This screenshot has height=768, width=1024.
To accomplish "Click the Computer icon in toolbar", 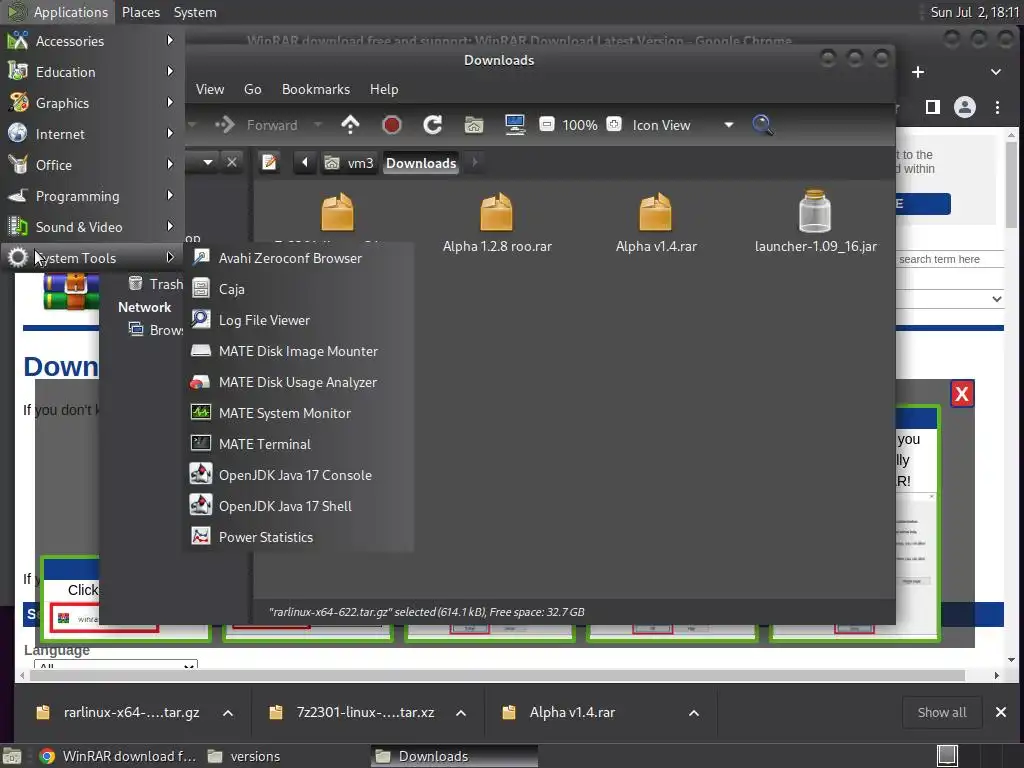I will (515, 125).
